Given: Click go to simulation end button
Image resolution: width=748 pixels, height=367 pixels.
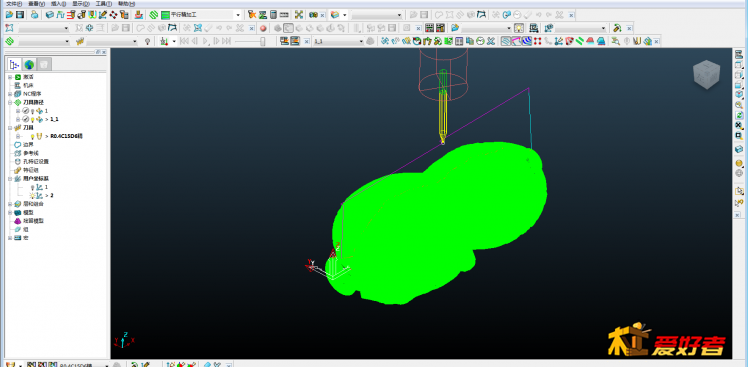Looking at the screenshot, I should coord(227,42).
